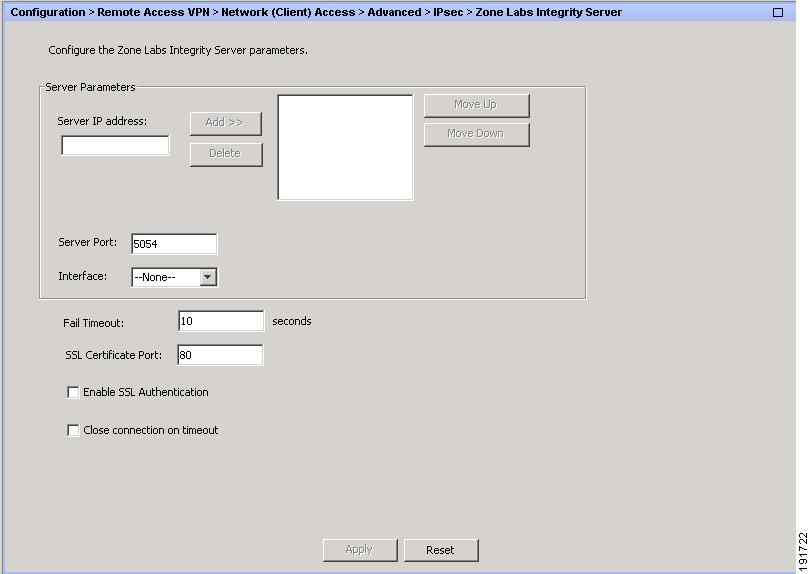Screen dimensions: 809x574
Task: Click the 'Interface:' label
Action: pos(83,276)
